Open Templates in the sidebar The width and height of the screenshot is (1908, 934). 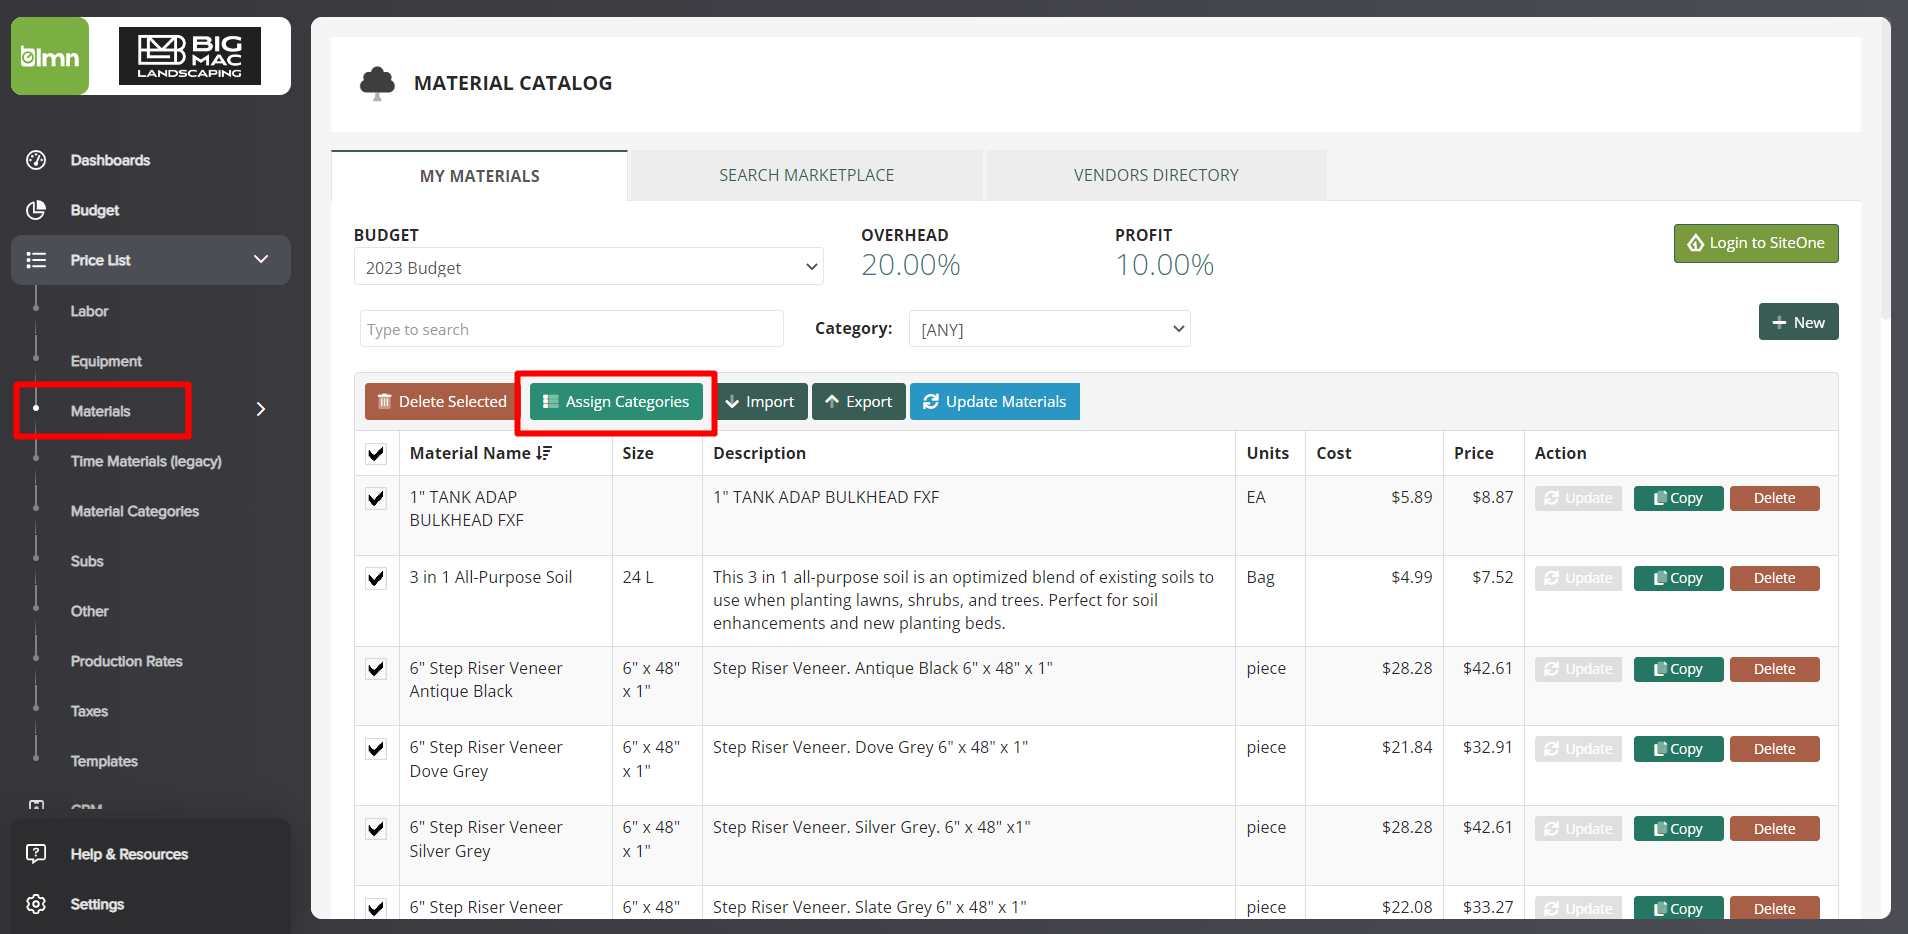[104, 761]
